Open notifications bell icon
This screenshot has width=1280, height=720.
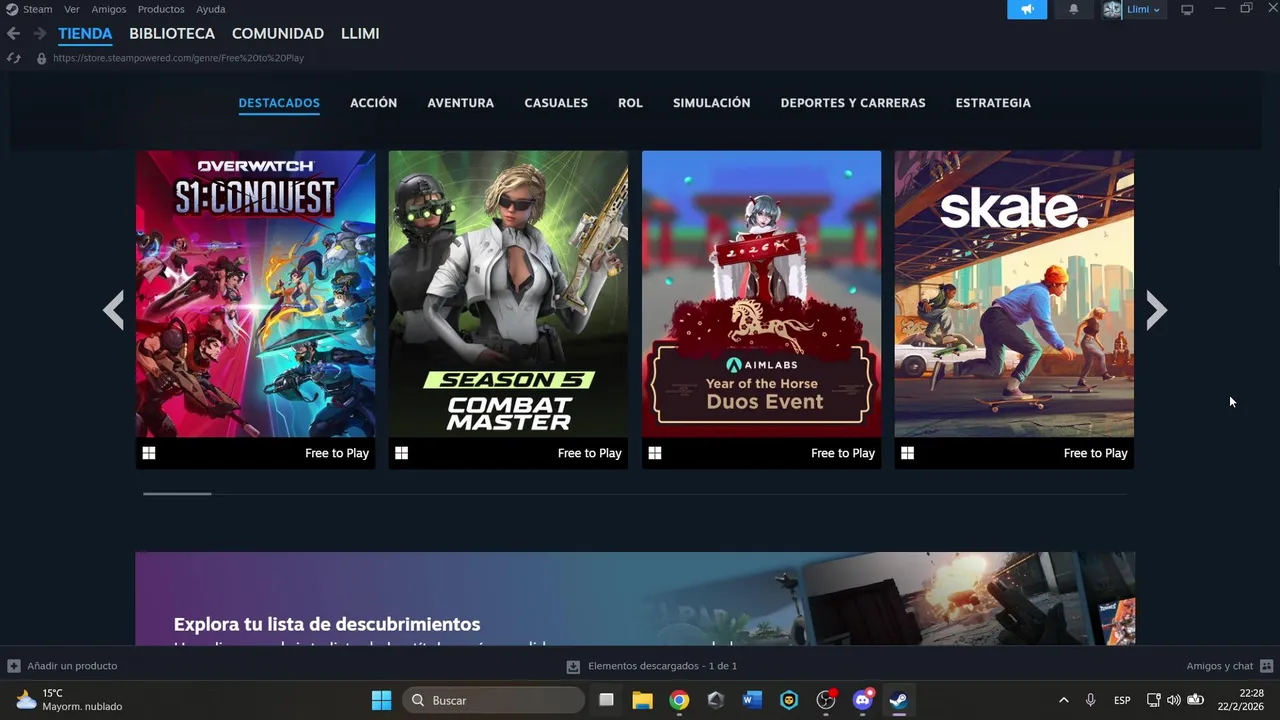1074,9
